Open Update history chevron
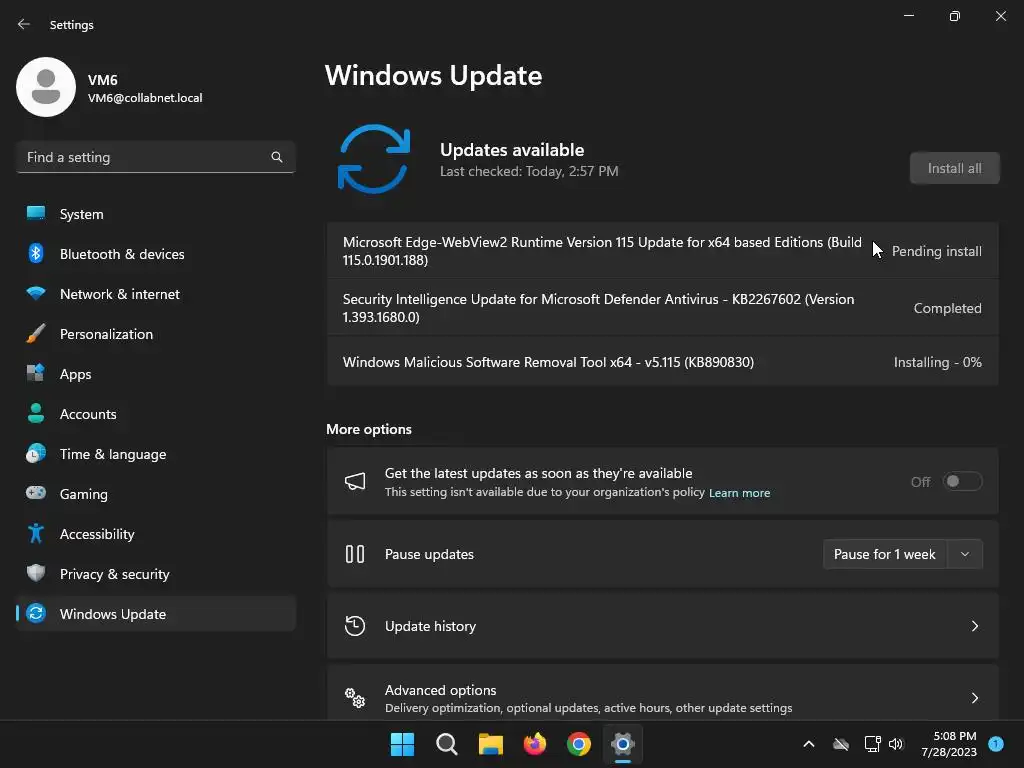The height and width of the screenshot is (768, 1024). coord(974,626)
